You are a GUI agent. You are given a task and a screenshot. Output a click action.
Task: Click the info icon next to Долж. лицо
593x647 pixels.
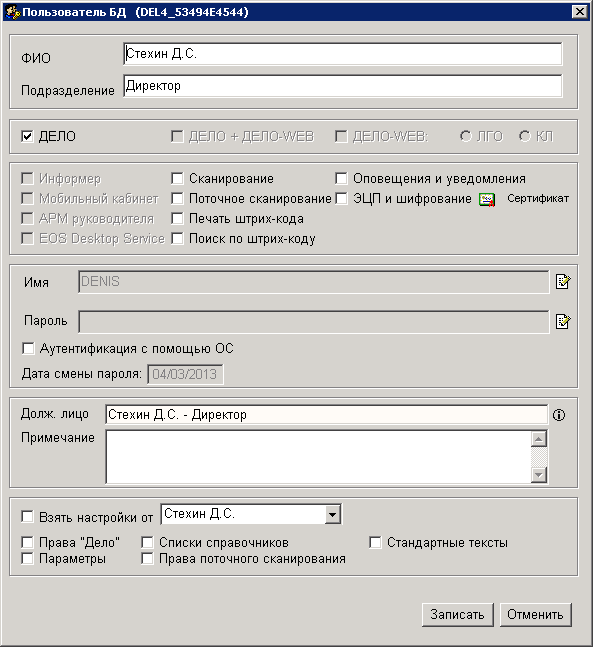point(559,415)
